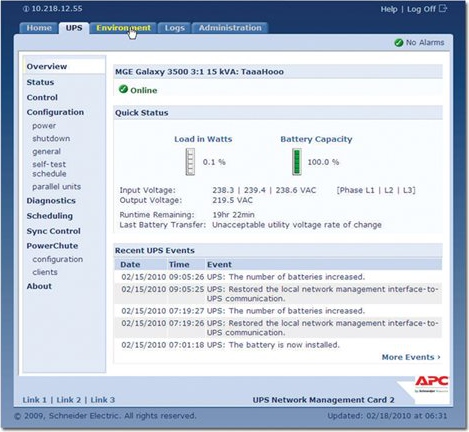Click Link 3 in the footer
Screen dimensions: 469x432
click(103, 400)
